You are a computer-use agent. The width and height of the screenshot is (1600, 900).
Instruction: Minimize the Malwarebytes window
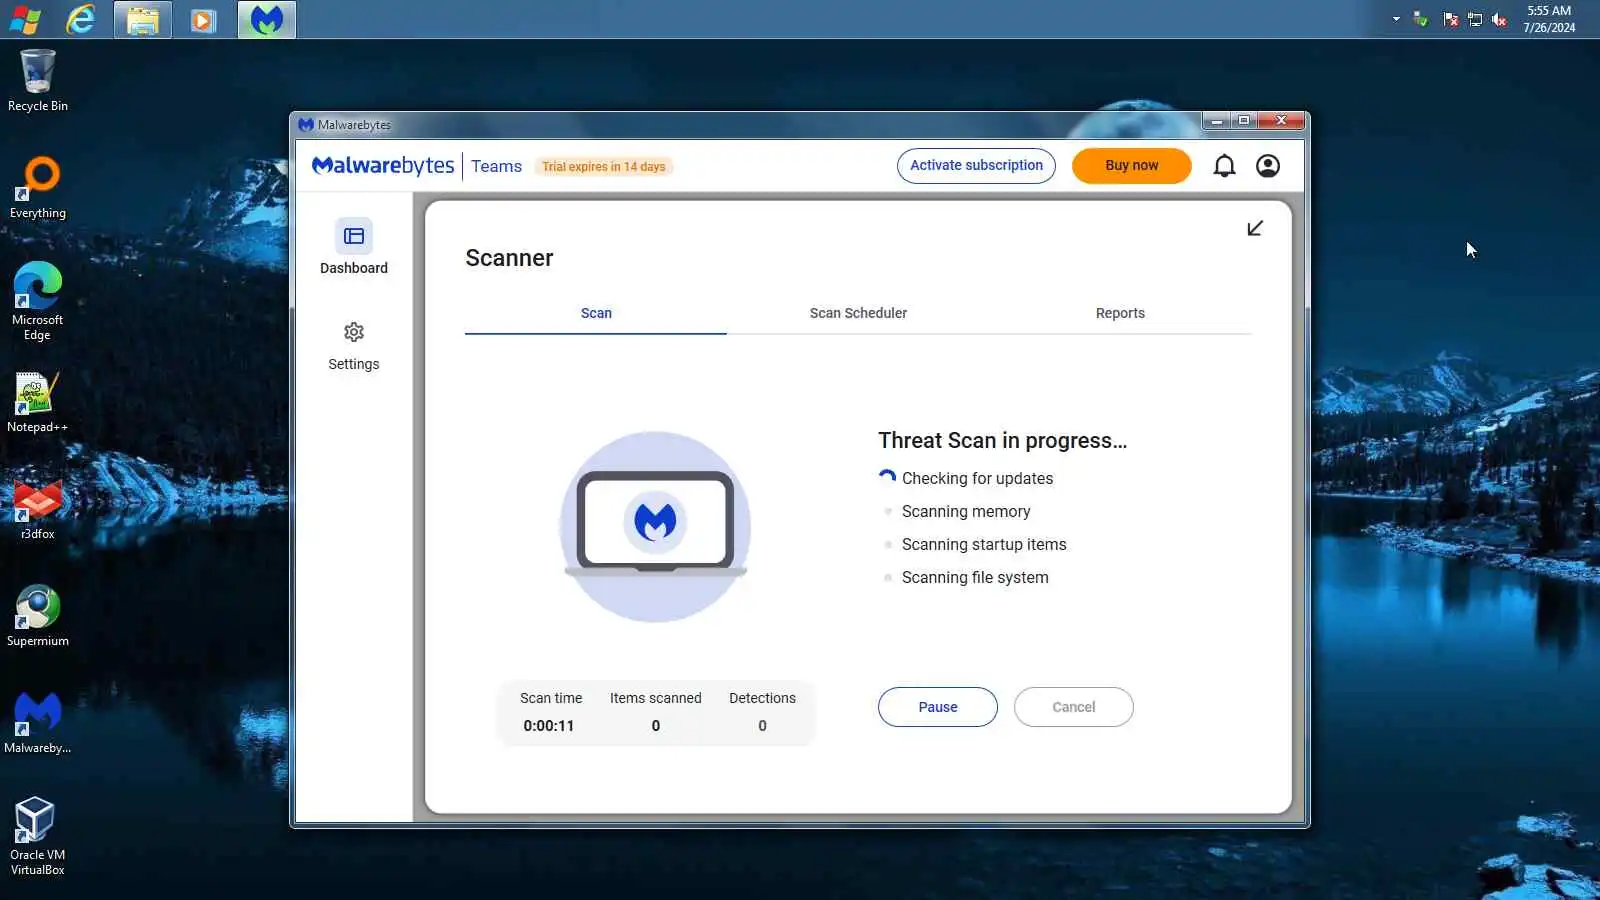tap(1216, 121)
